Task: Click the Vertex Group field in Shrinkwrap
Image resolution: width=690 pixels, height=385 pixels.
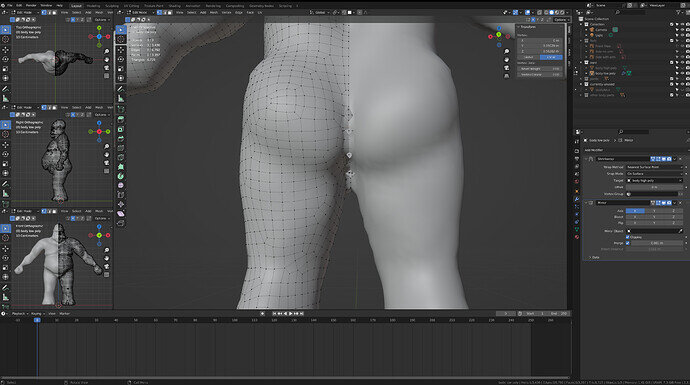Action: click(651, 194)
